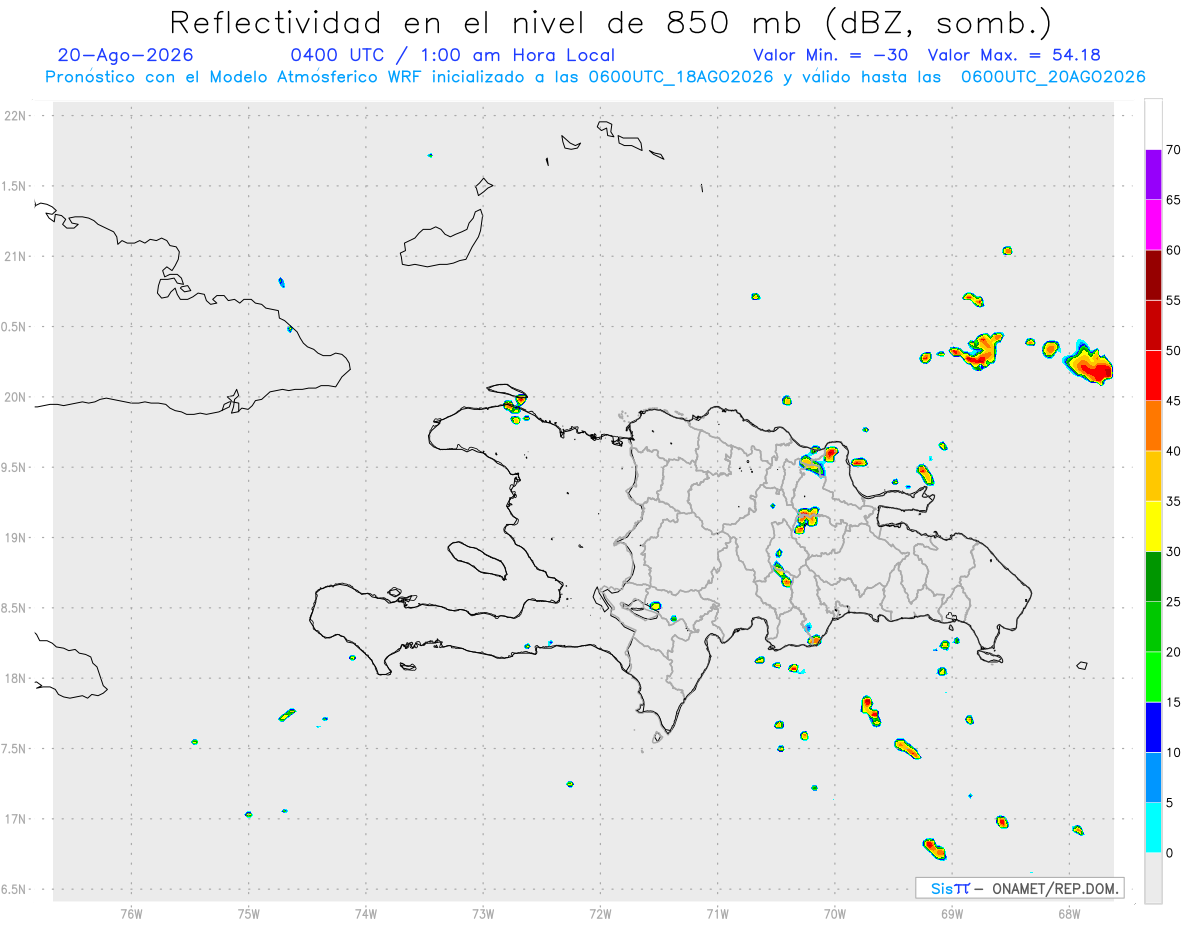Click the '75W' longitude label

tap(249, 912)
